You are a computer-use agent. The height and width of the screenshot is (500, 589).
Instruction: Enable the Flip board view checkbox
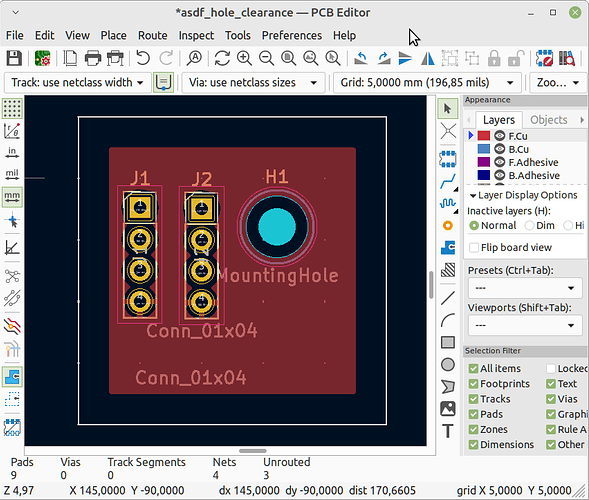coord(474,248)
